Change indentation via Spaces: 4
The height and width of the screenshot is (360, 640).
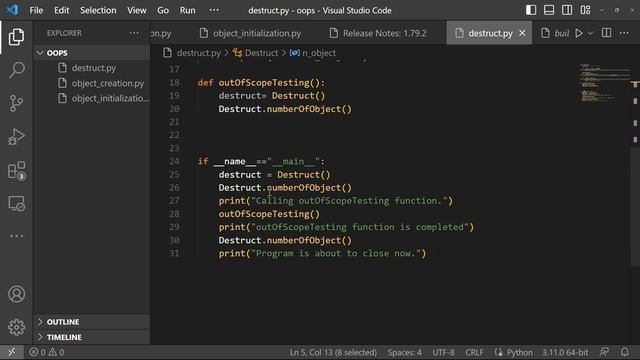coord(404,352)
